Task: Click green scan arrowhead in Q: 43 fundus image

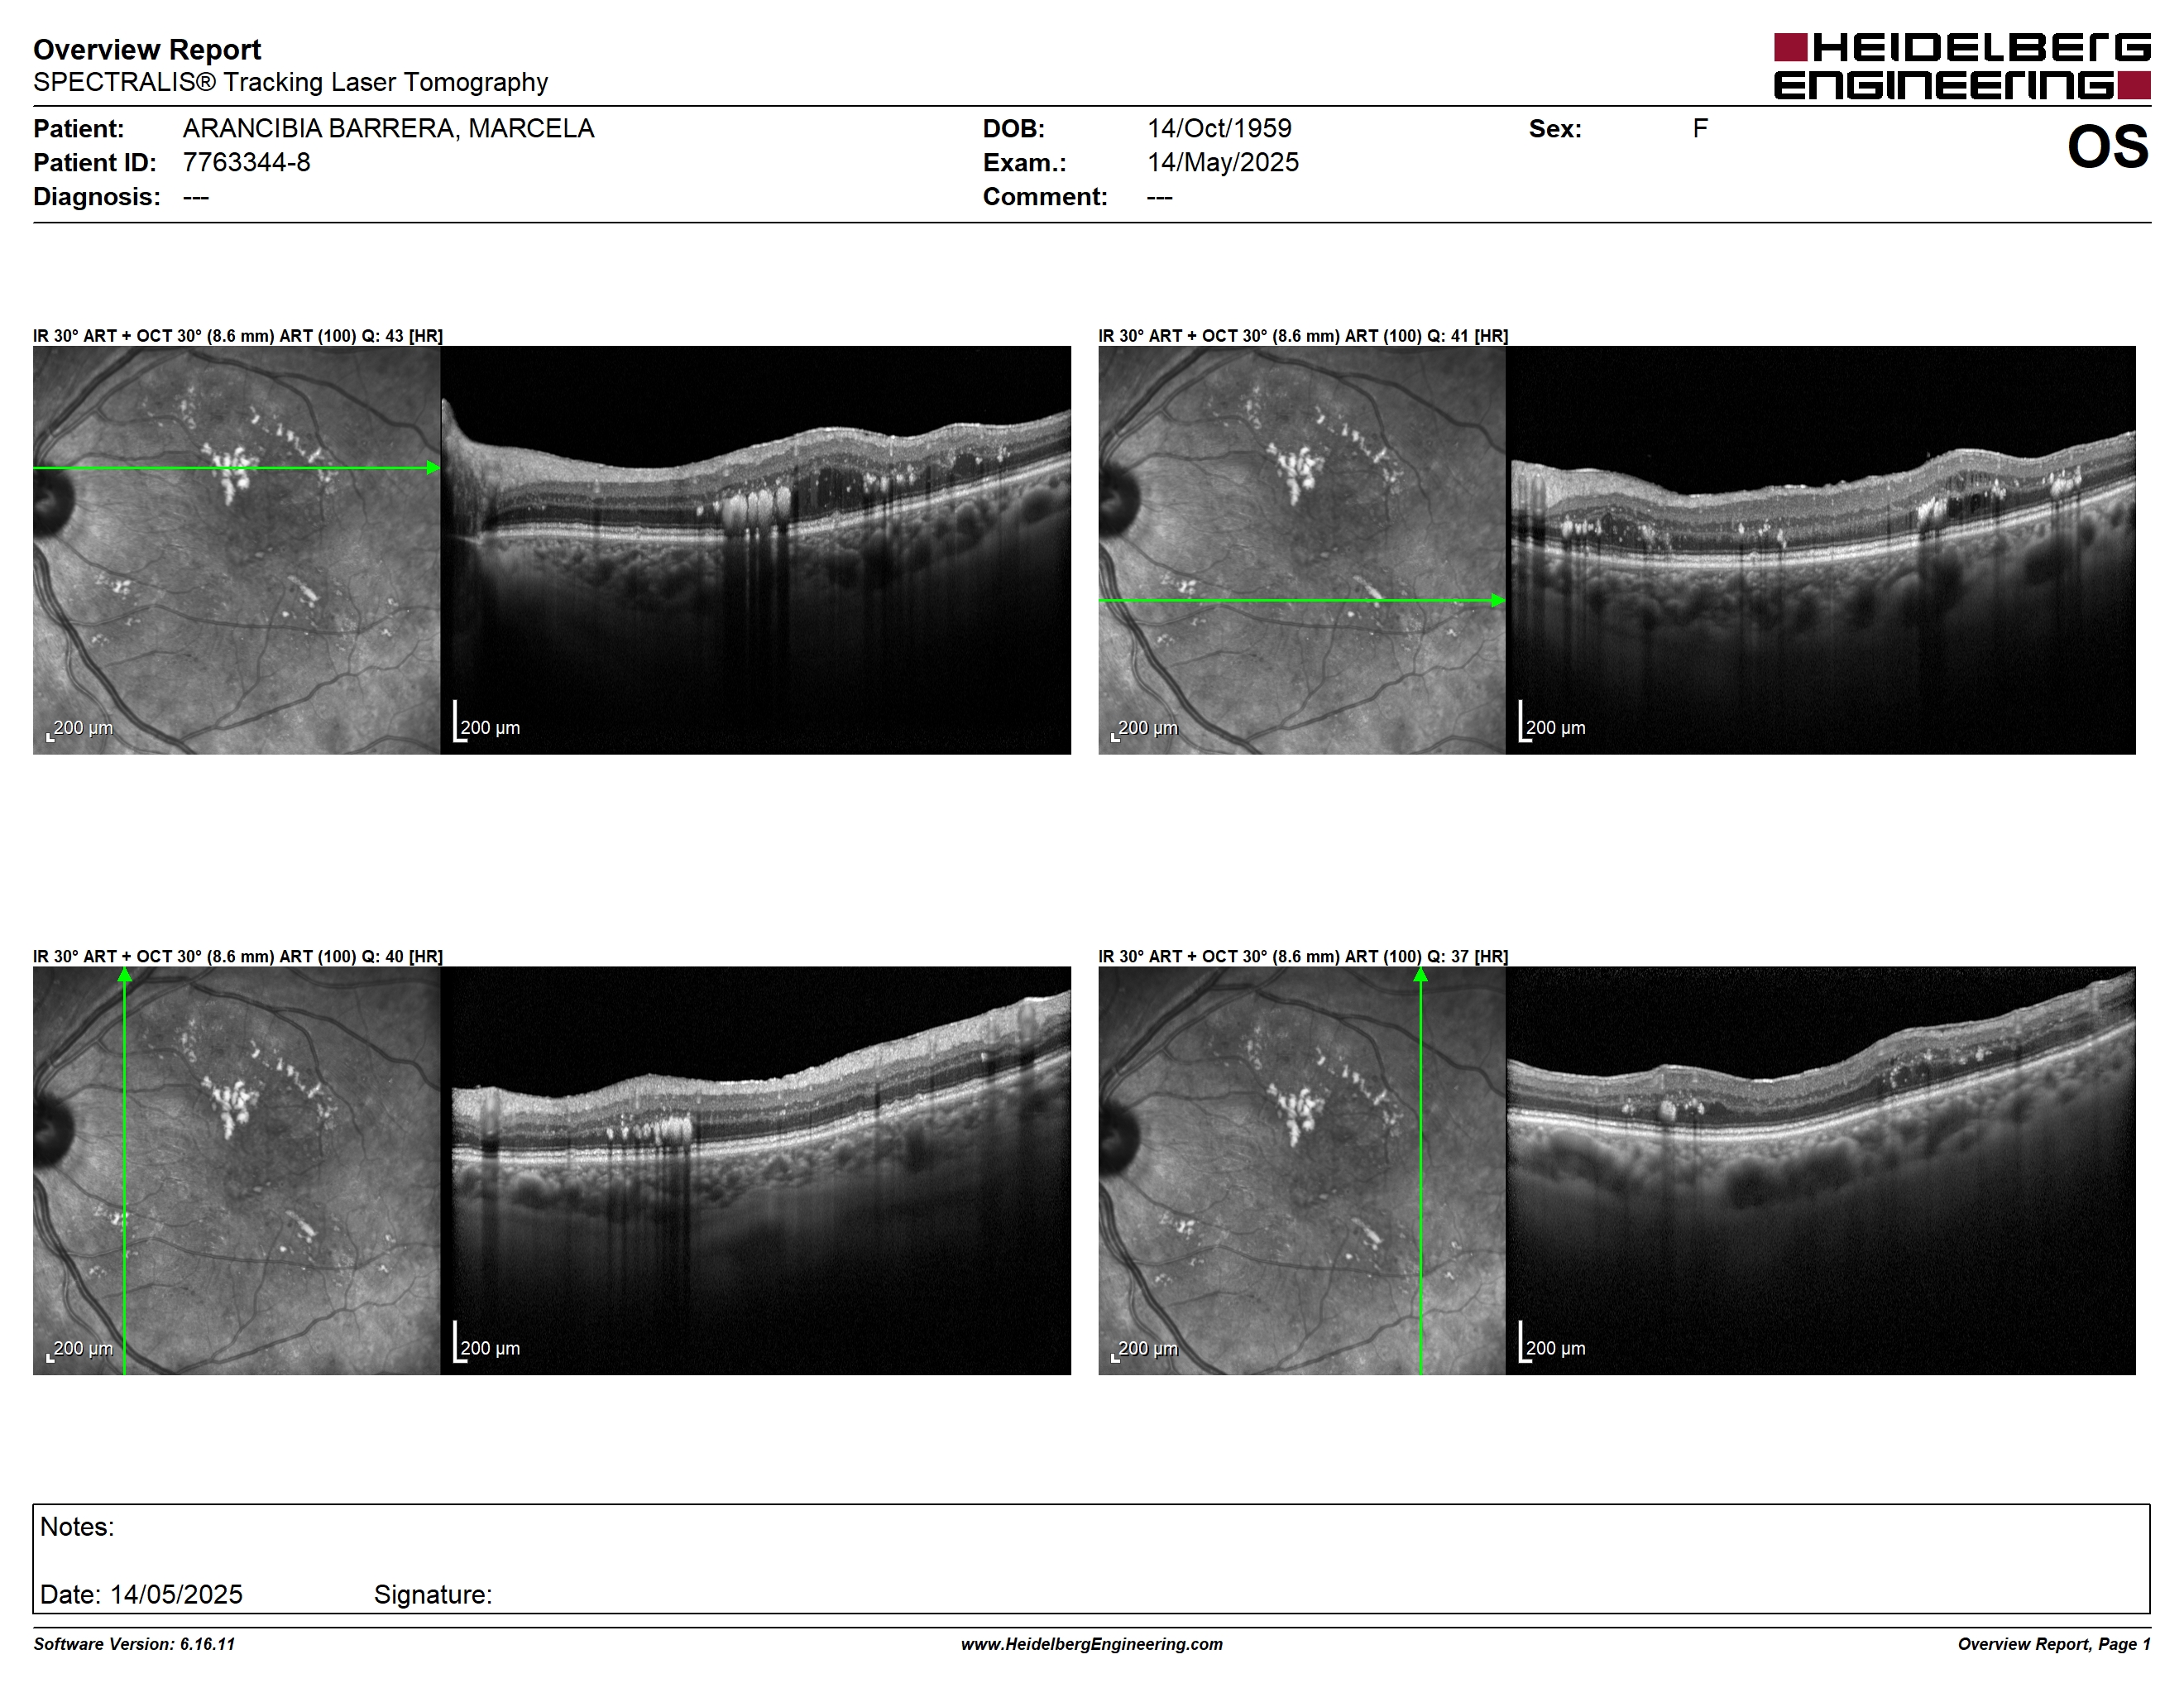Action: click(x=433, y=468)
